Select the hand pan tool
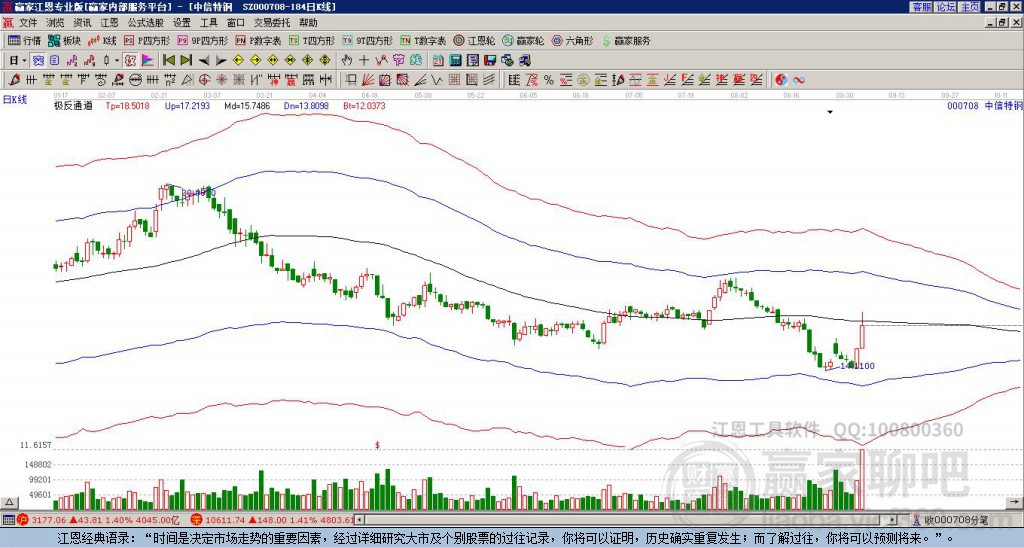 tap(346, 60)
